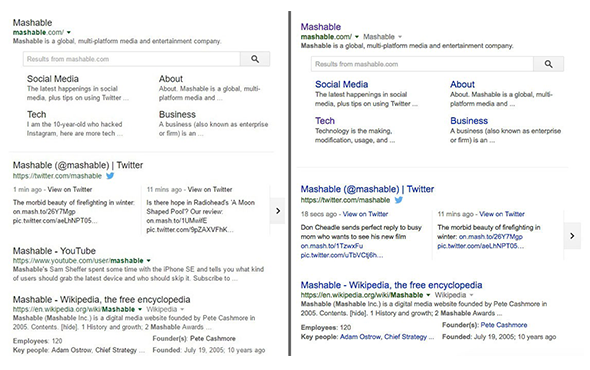Advance left Twitter carousel with the chevron arrow
590x370 pixels.
coord(278,211)
